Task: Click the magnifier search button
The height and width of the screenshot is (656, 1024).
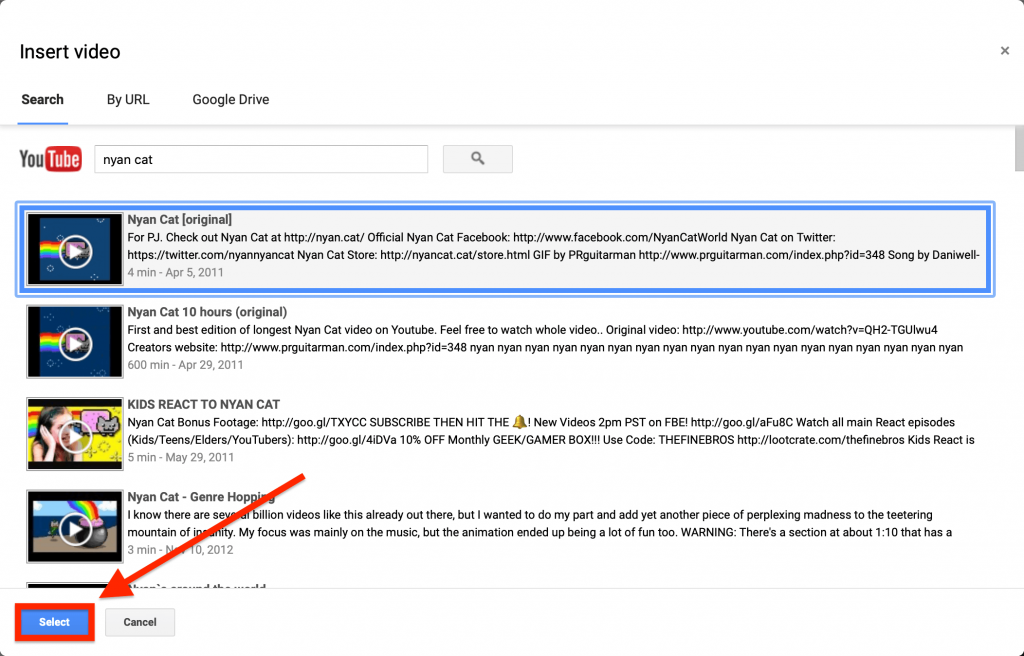Action: pyautogui.click(x=477, y=159)
